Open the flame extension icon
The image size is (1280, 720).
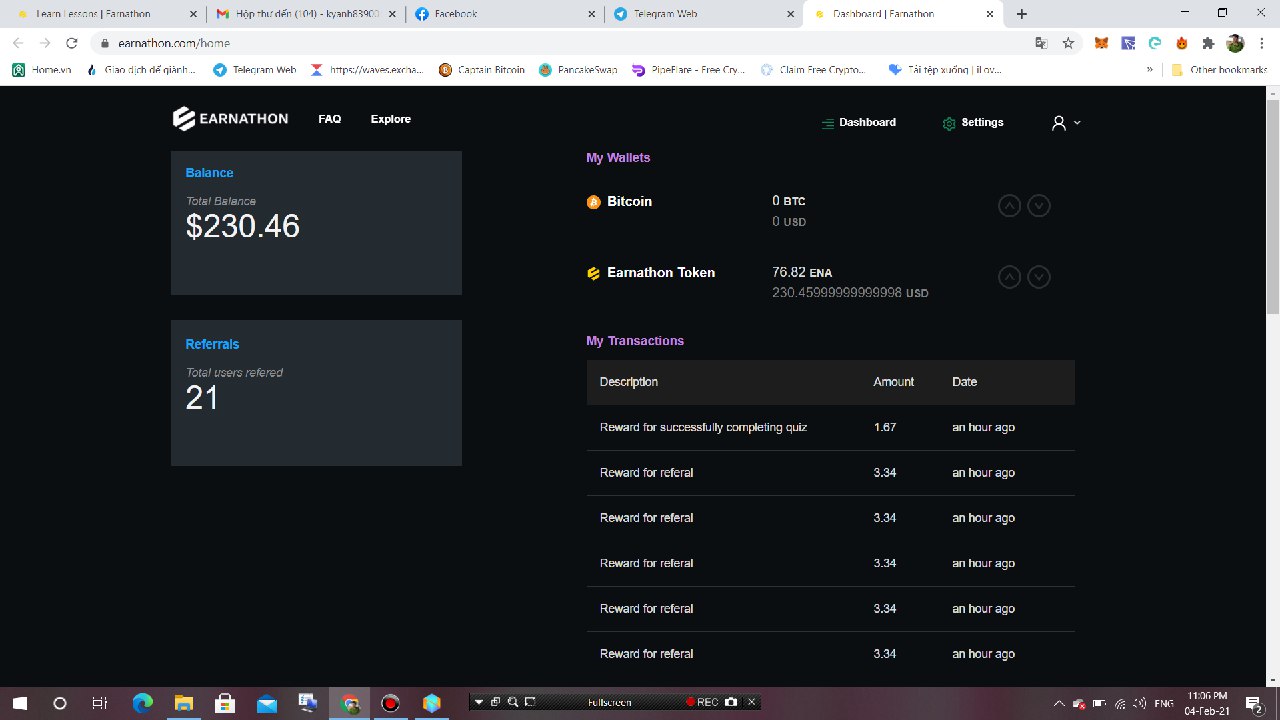(x=1181, y=43)
